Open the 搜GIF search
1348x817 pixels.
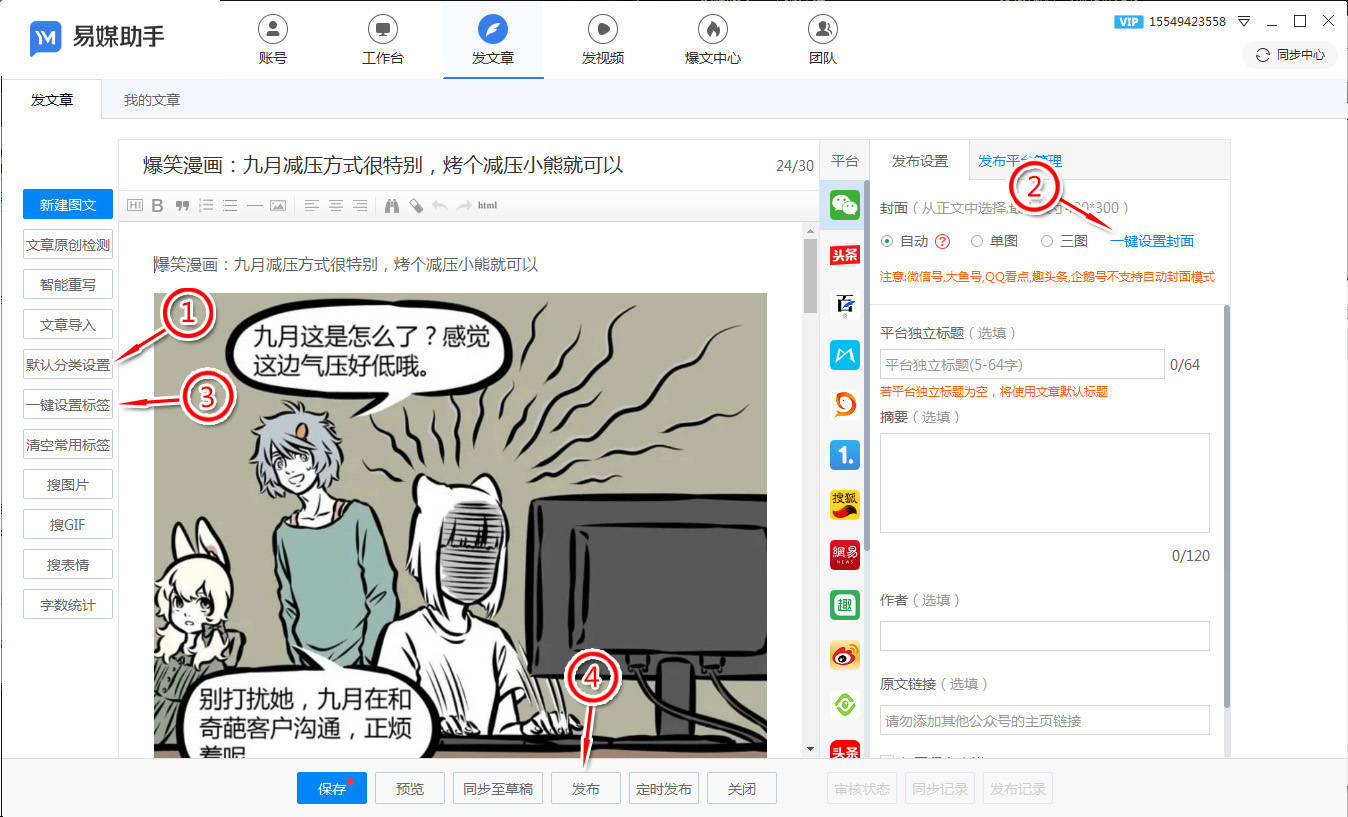[68, 525]
